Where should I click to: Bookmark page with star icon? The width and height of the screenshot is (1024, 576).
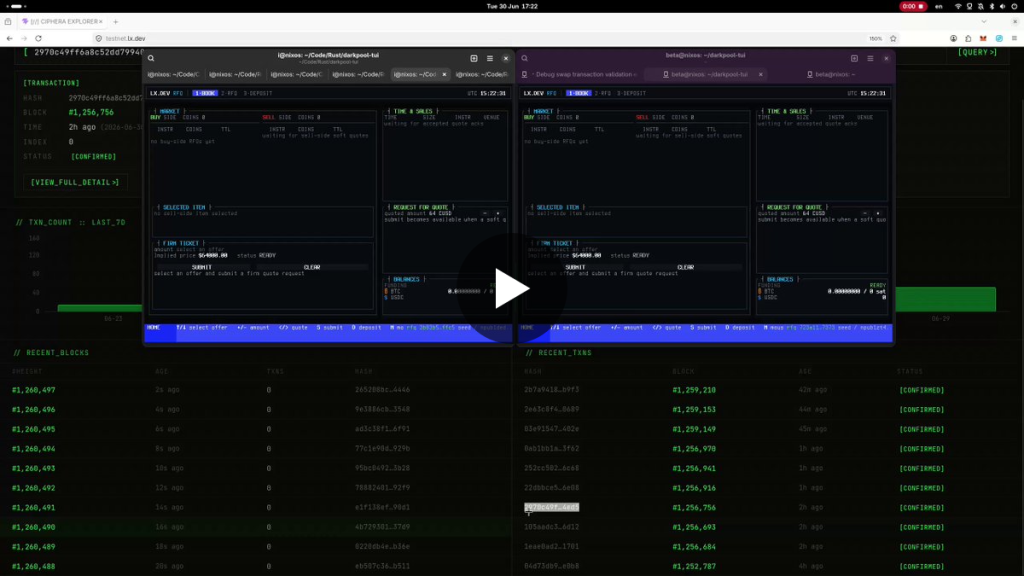893,39
